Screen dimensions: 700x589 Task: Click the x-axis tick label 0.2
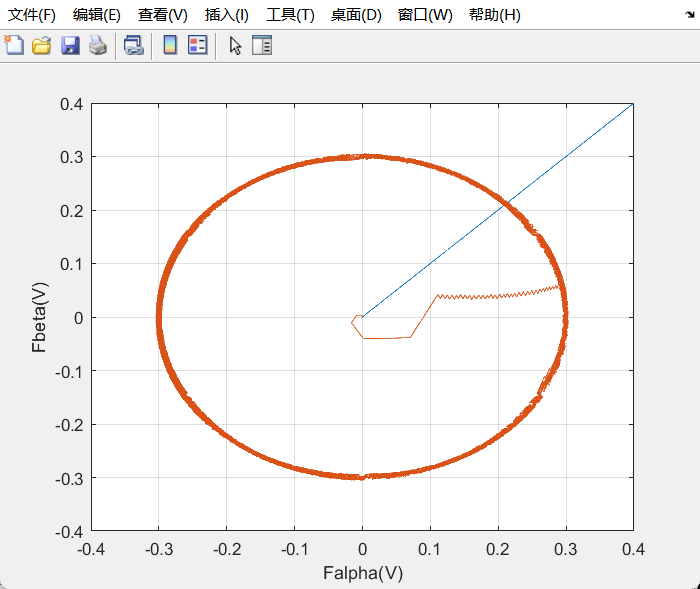point(498,549)
